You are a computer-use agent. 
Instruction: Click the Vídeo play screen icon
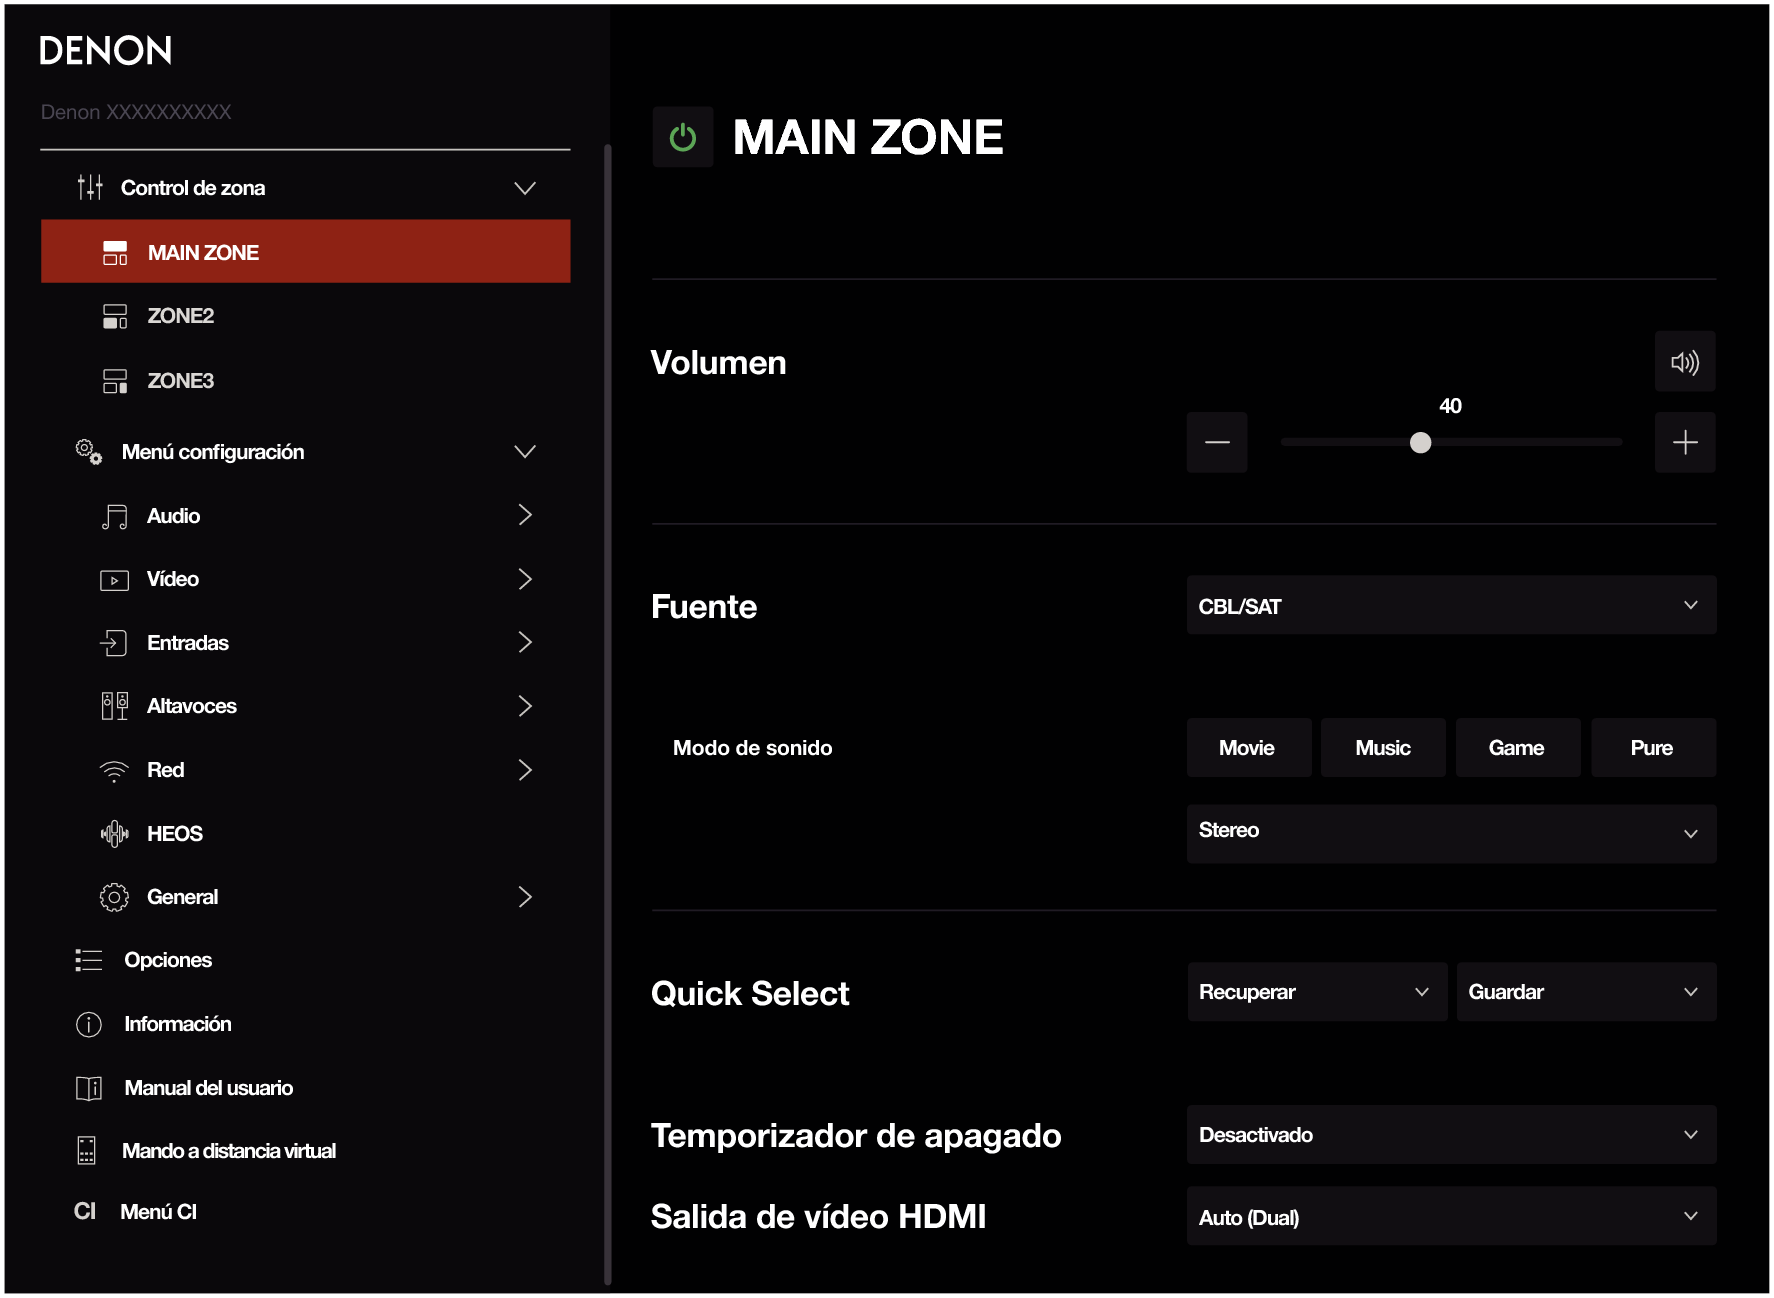coord(115,580)
